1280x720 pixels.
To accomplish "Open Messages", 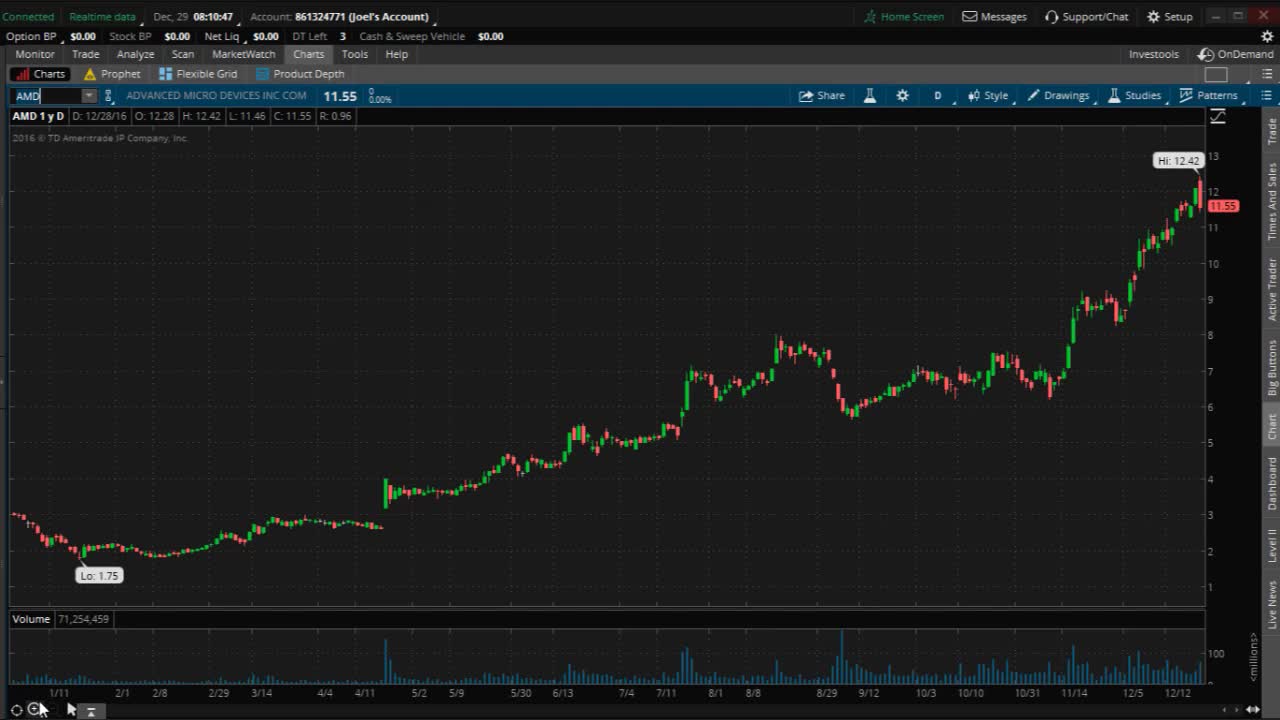I will pyautogui.click(x=994, y=16).
